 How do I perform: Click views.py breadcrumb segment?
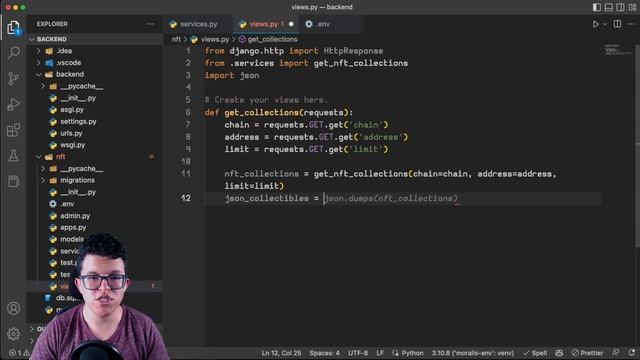215,39
